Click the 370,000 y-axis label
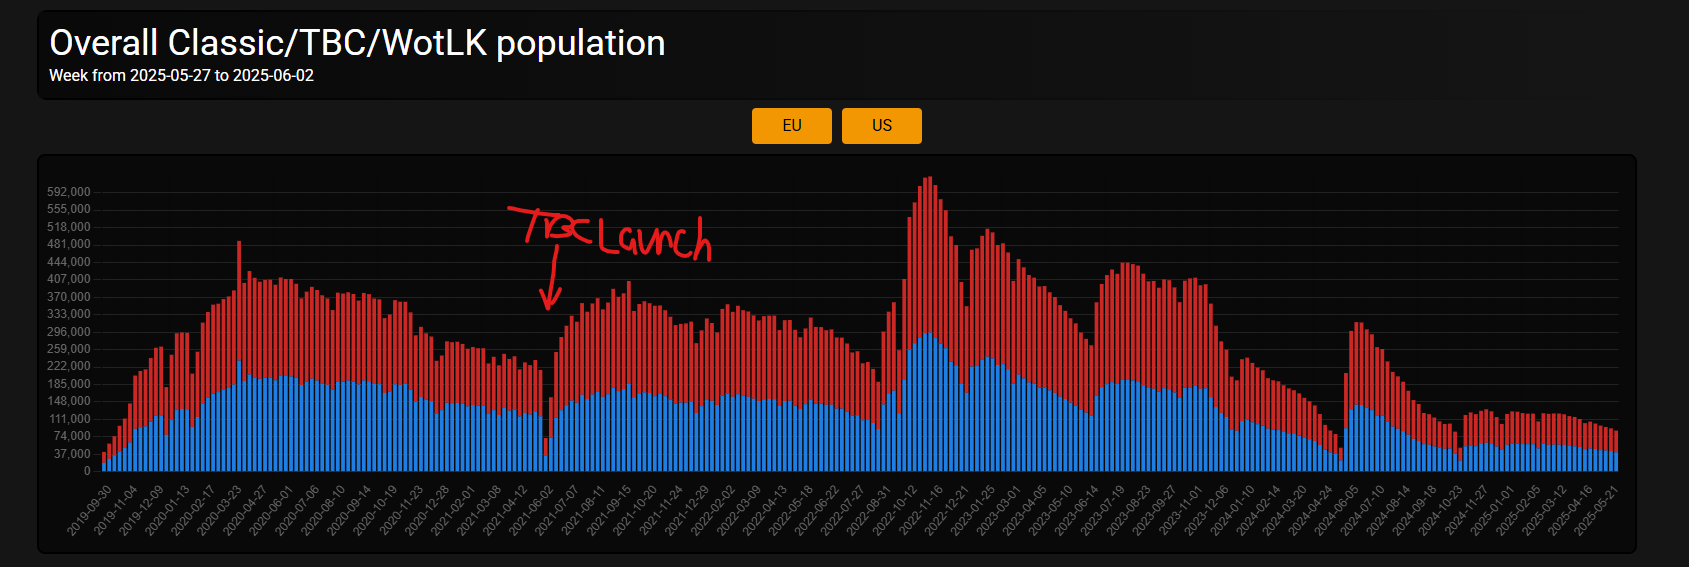This screenshot has width=1689, height=567. click(68, 297)
